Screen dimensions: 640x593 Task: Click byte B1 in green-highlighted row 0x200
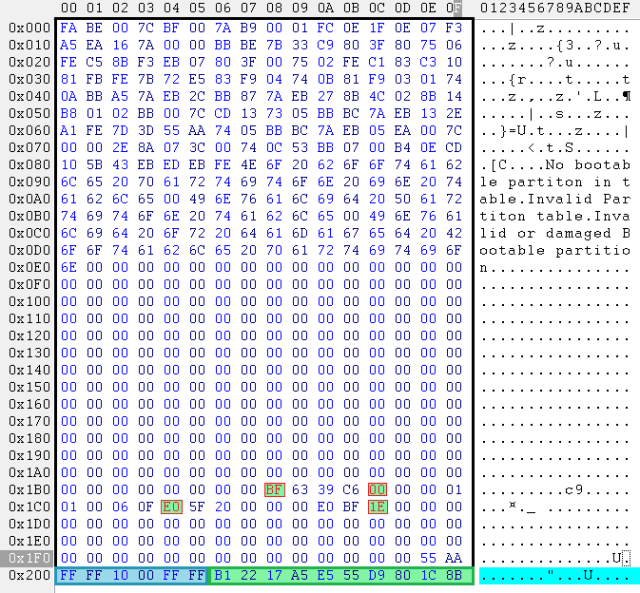pos(222,575)
